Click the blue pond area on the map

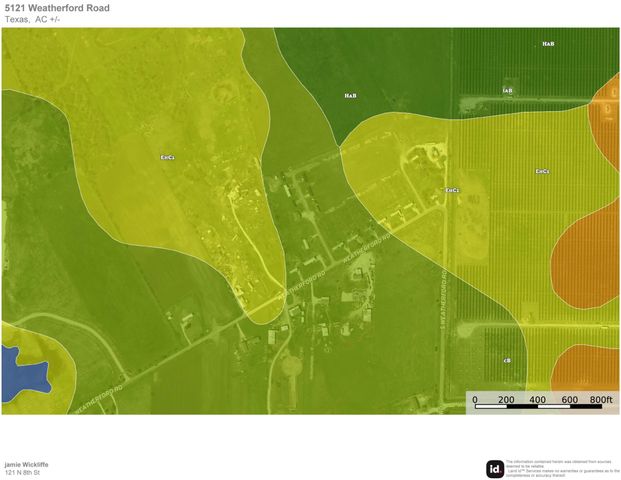22,369
